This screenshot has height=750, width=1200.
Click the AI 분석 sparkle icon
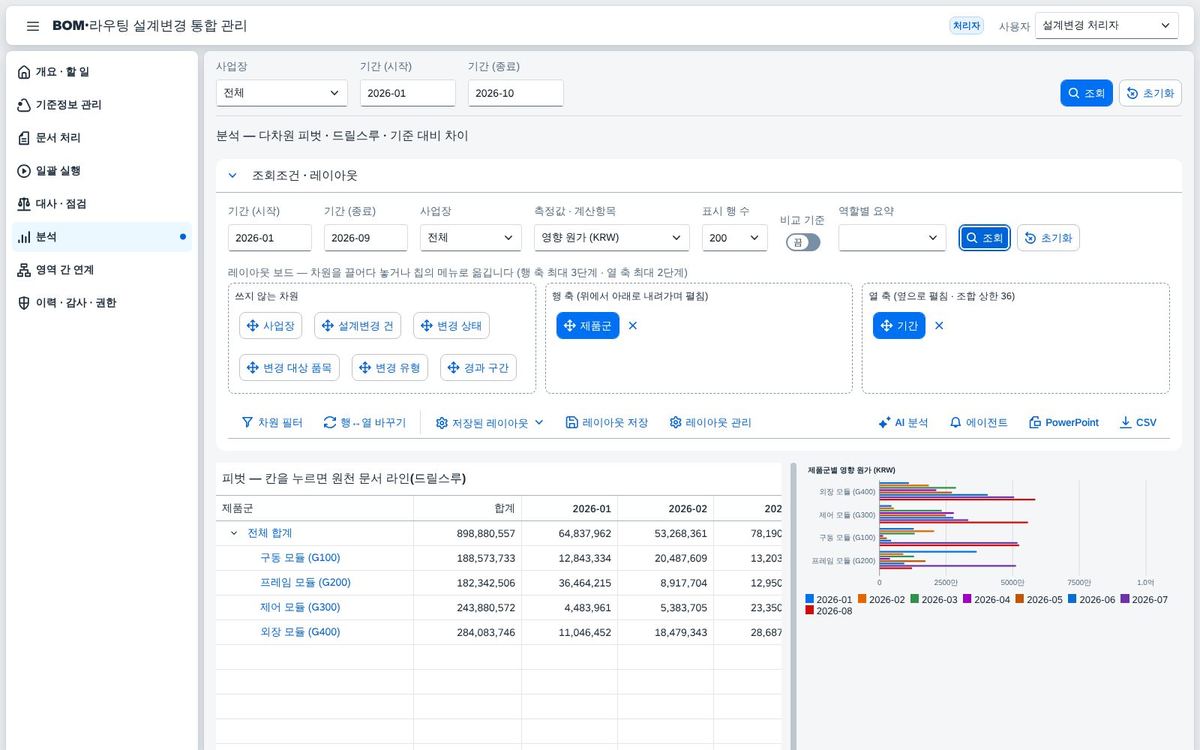(x=884, y=423)
